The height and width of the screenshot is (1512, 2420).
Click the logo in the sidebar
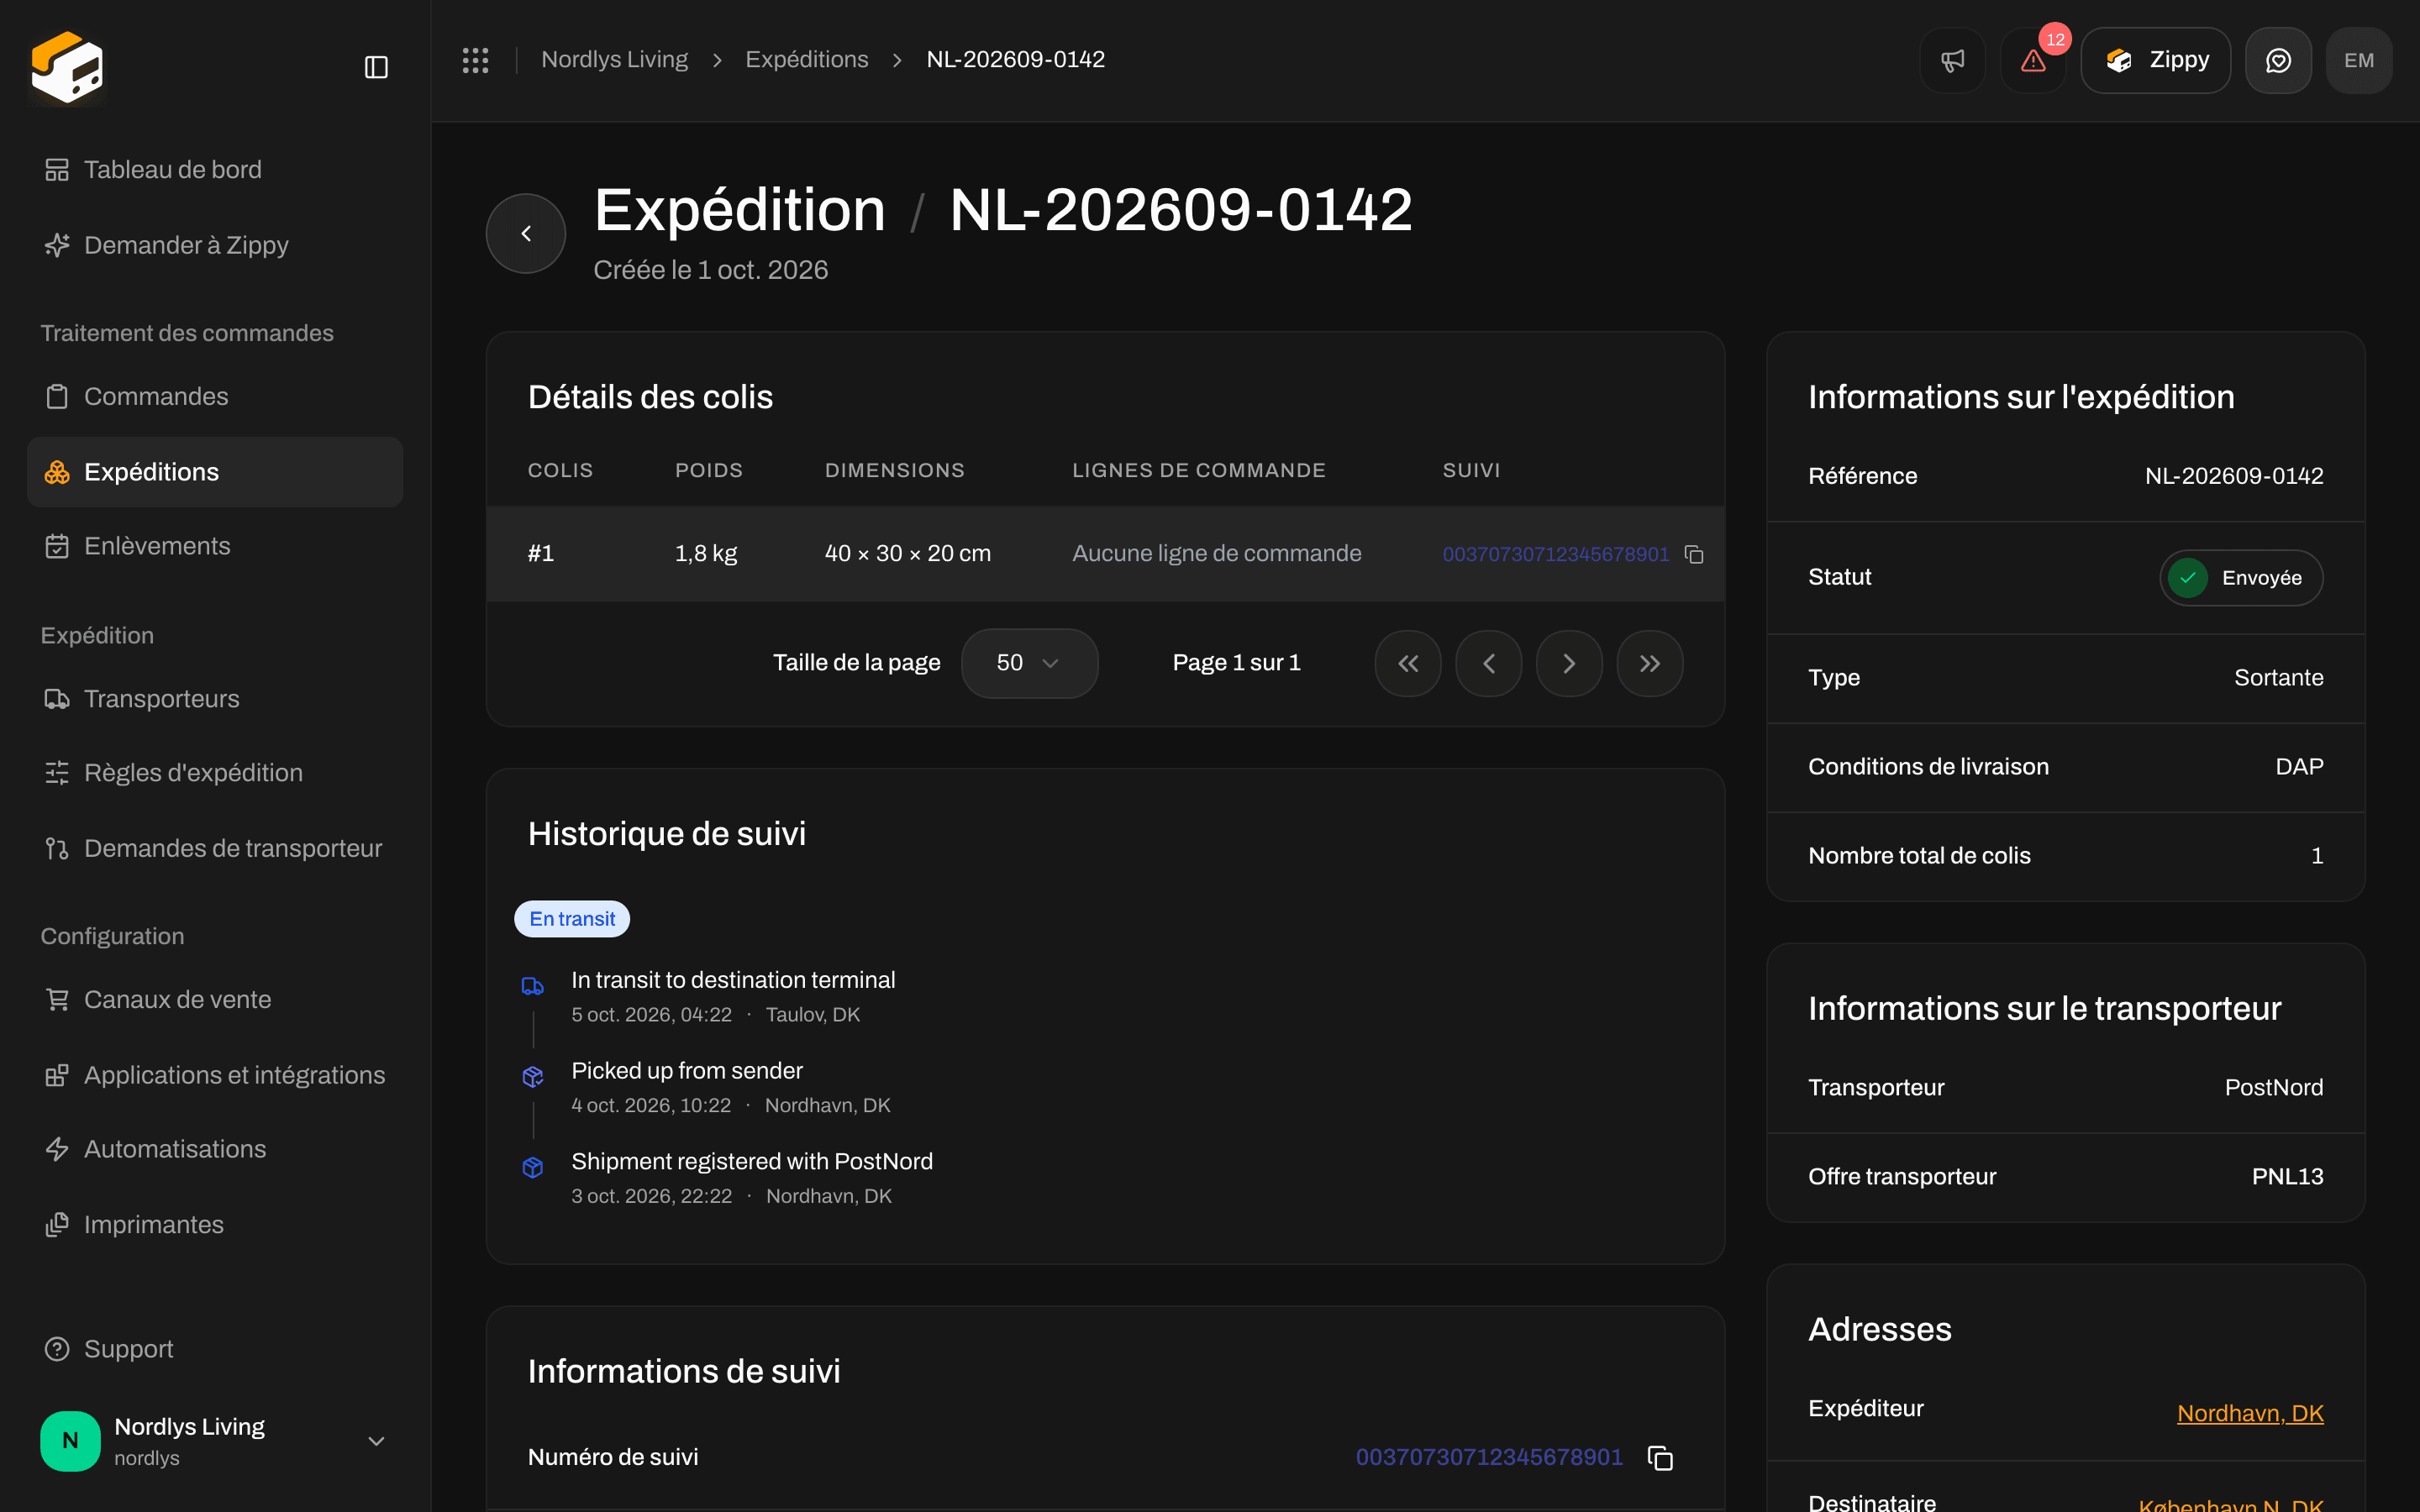click(x=67, y=67)
